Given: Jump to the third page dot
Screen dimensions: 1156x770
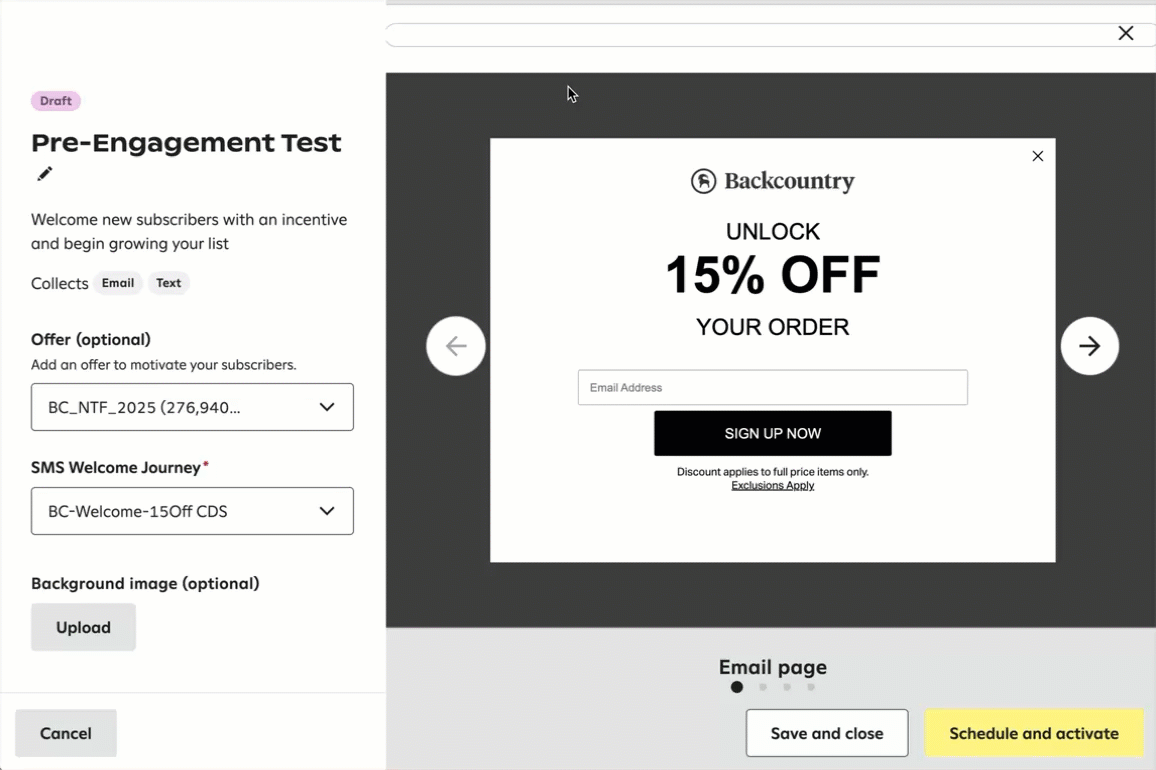Looking at the screenshot, I should coord(787,687).
